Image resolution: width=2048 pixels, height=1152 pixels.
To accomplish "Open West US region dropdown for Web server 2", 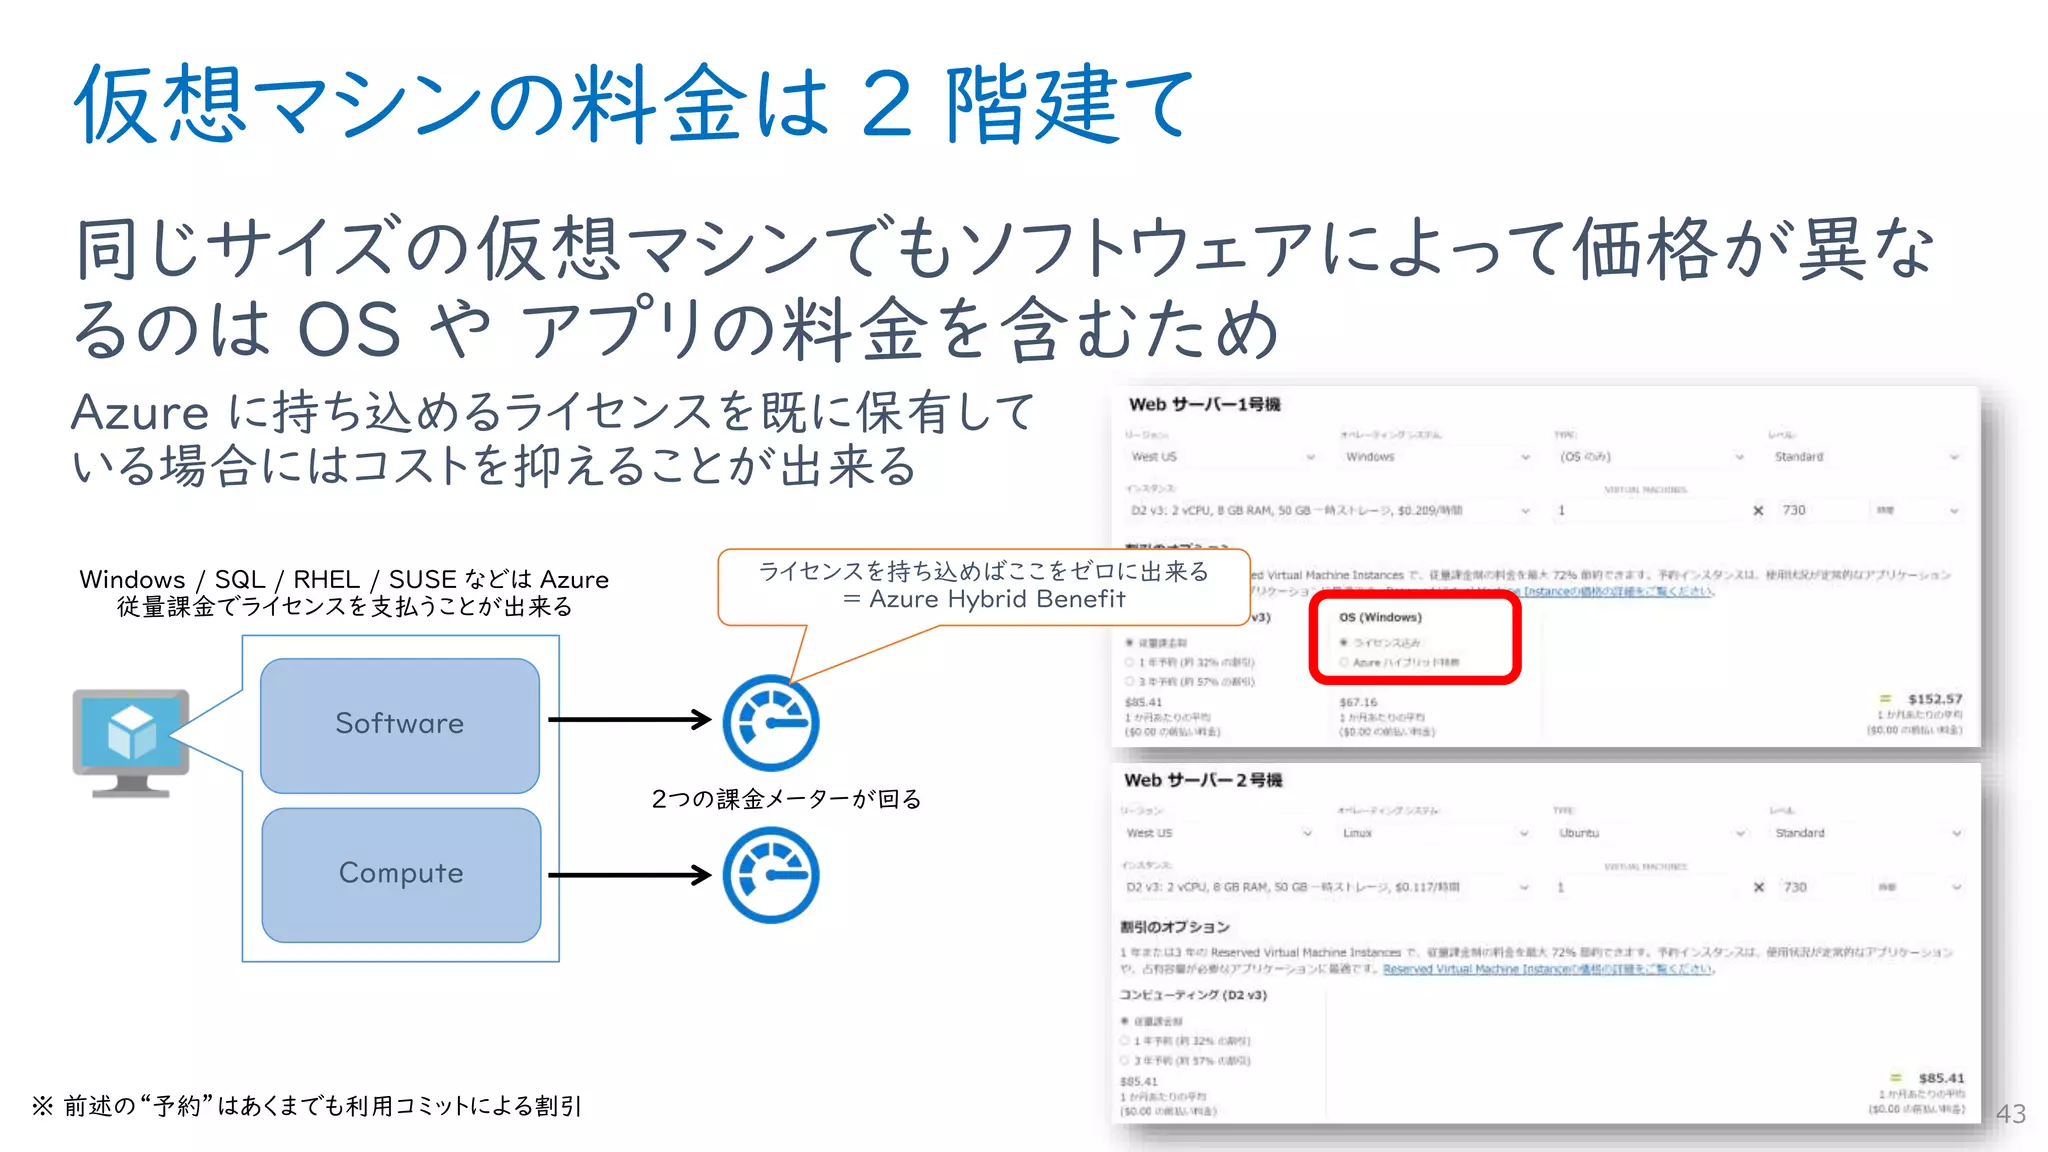I will click(x=1219, y=833).
